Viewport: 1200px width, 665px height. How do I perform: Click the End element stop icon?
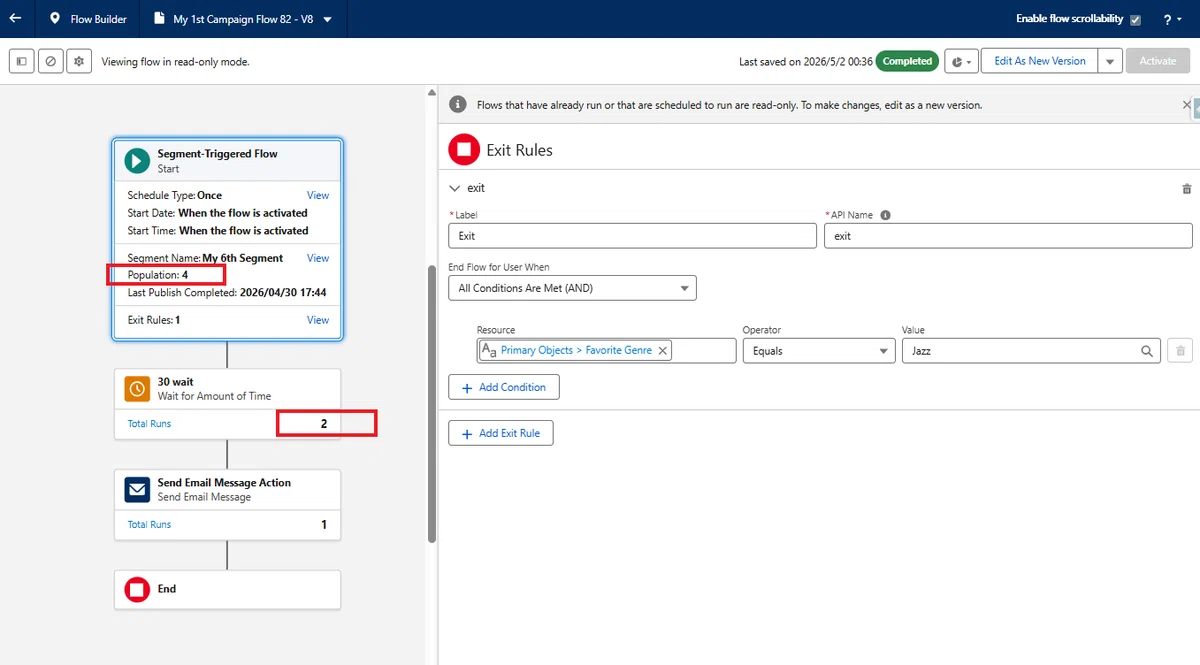pos(137,590)
